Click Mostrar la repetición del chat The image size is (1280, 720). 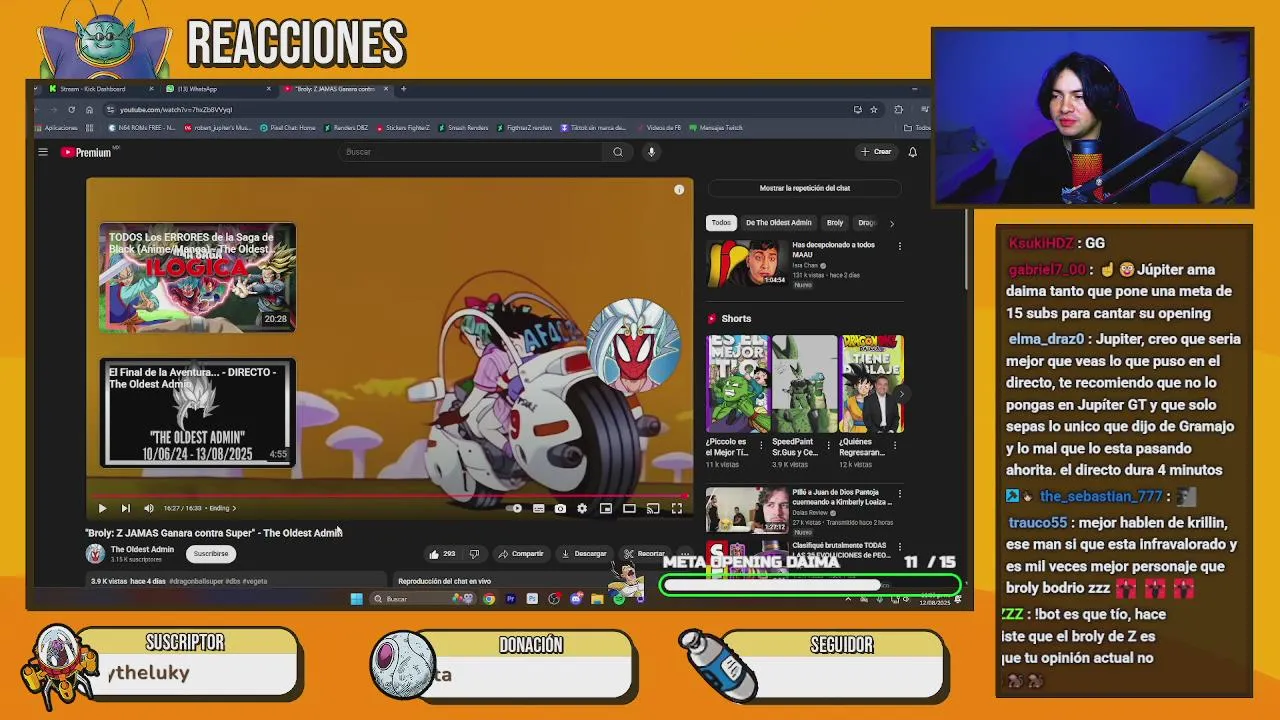click(805, 188)
